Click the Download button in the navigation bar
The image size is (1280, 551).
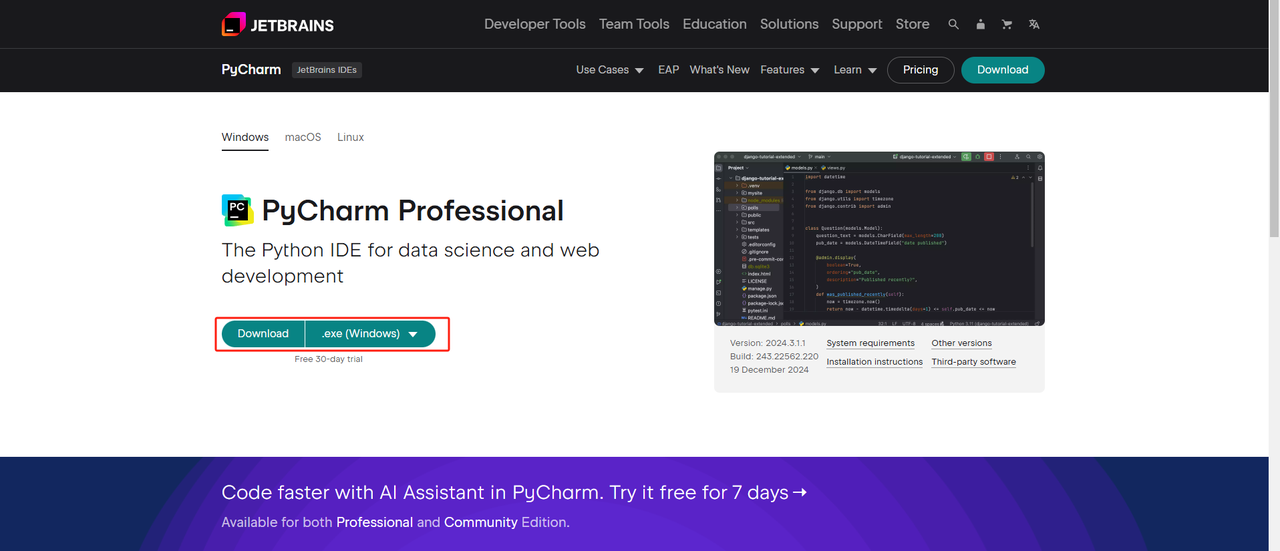pyautogui.click(x=1003, y=70)
